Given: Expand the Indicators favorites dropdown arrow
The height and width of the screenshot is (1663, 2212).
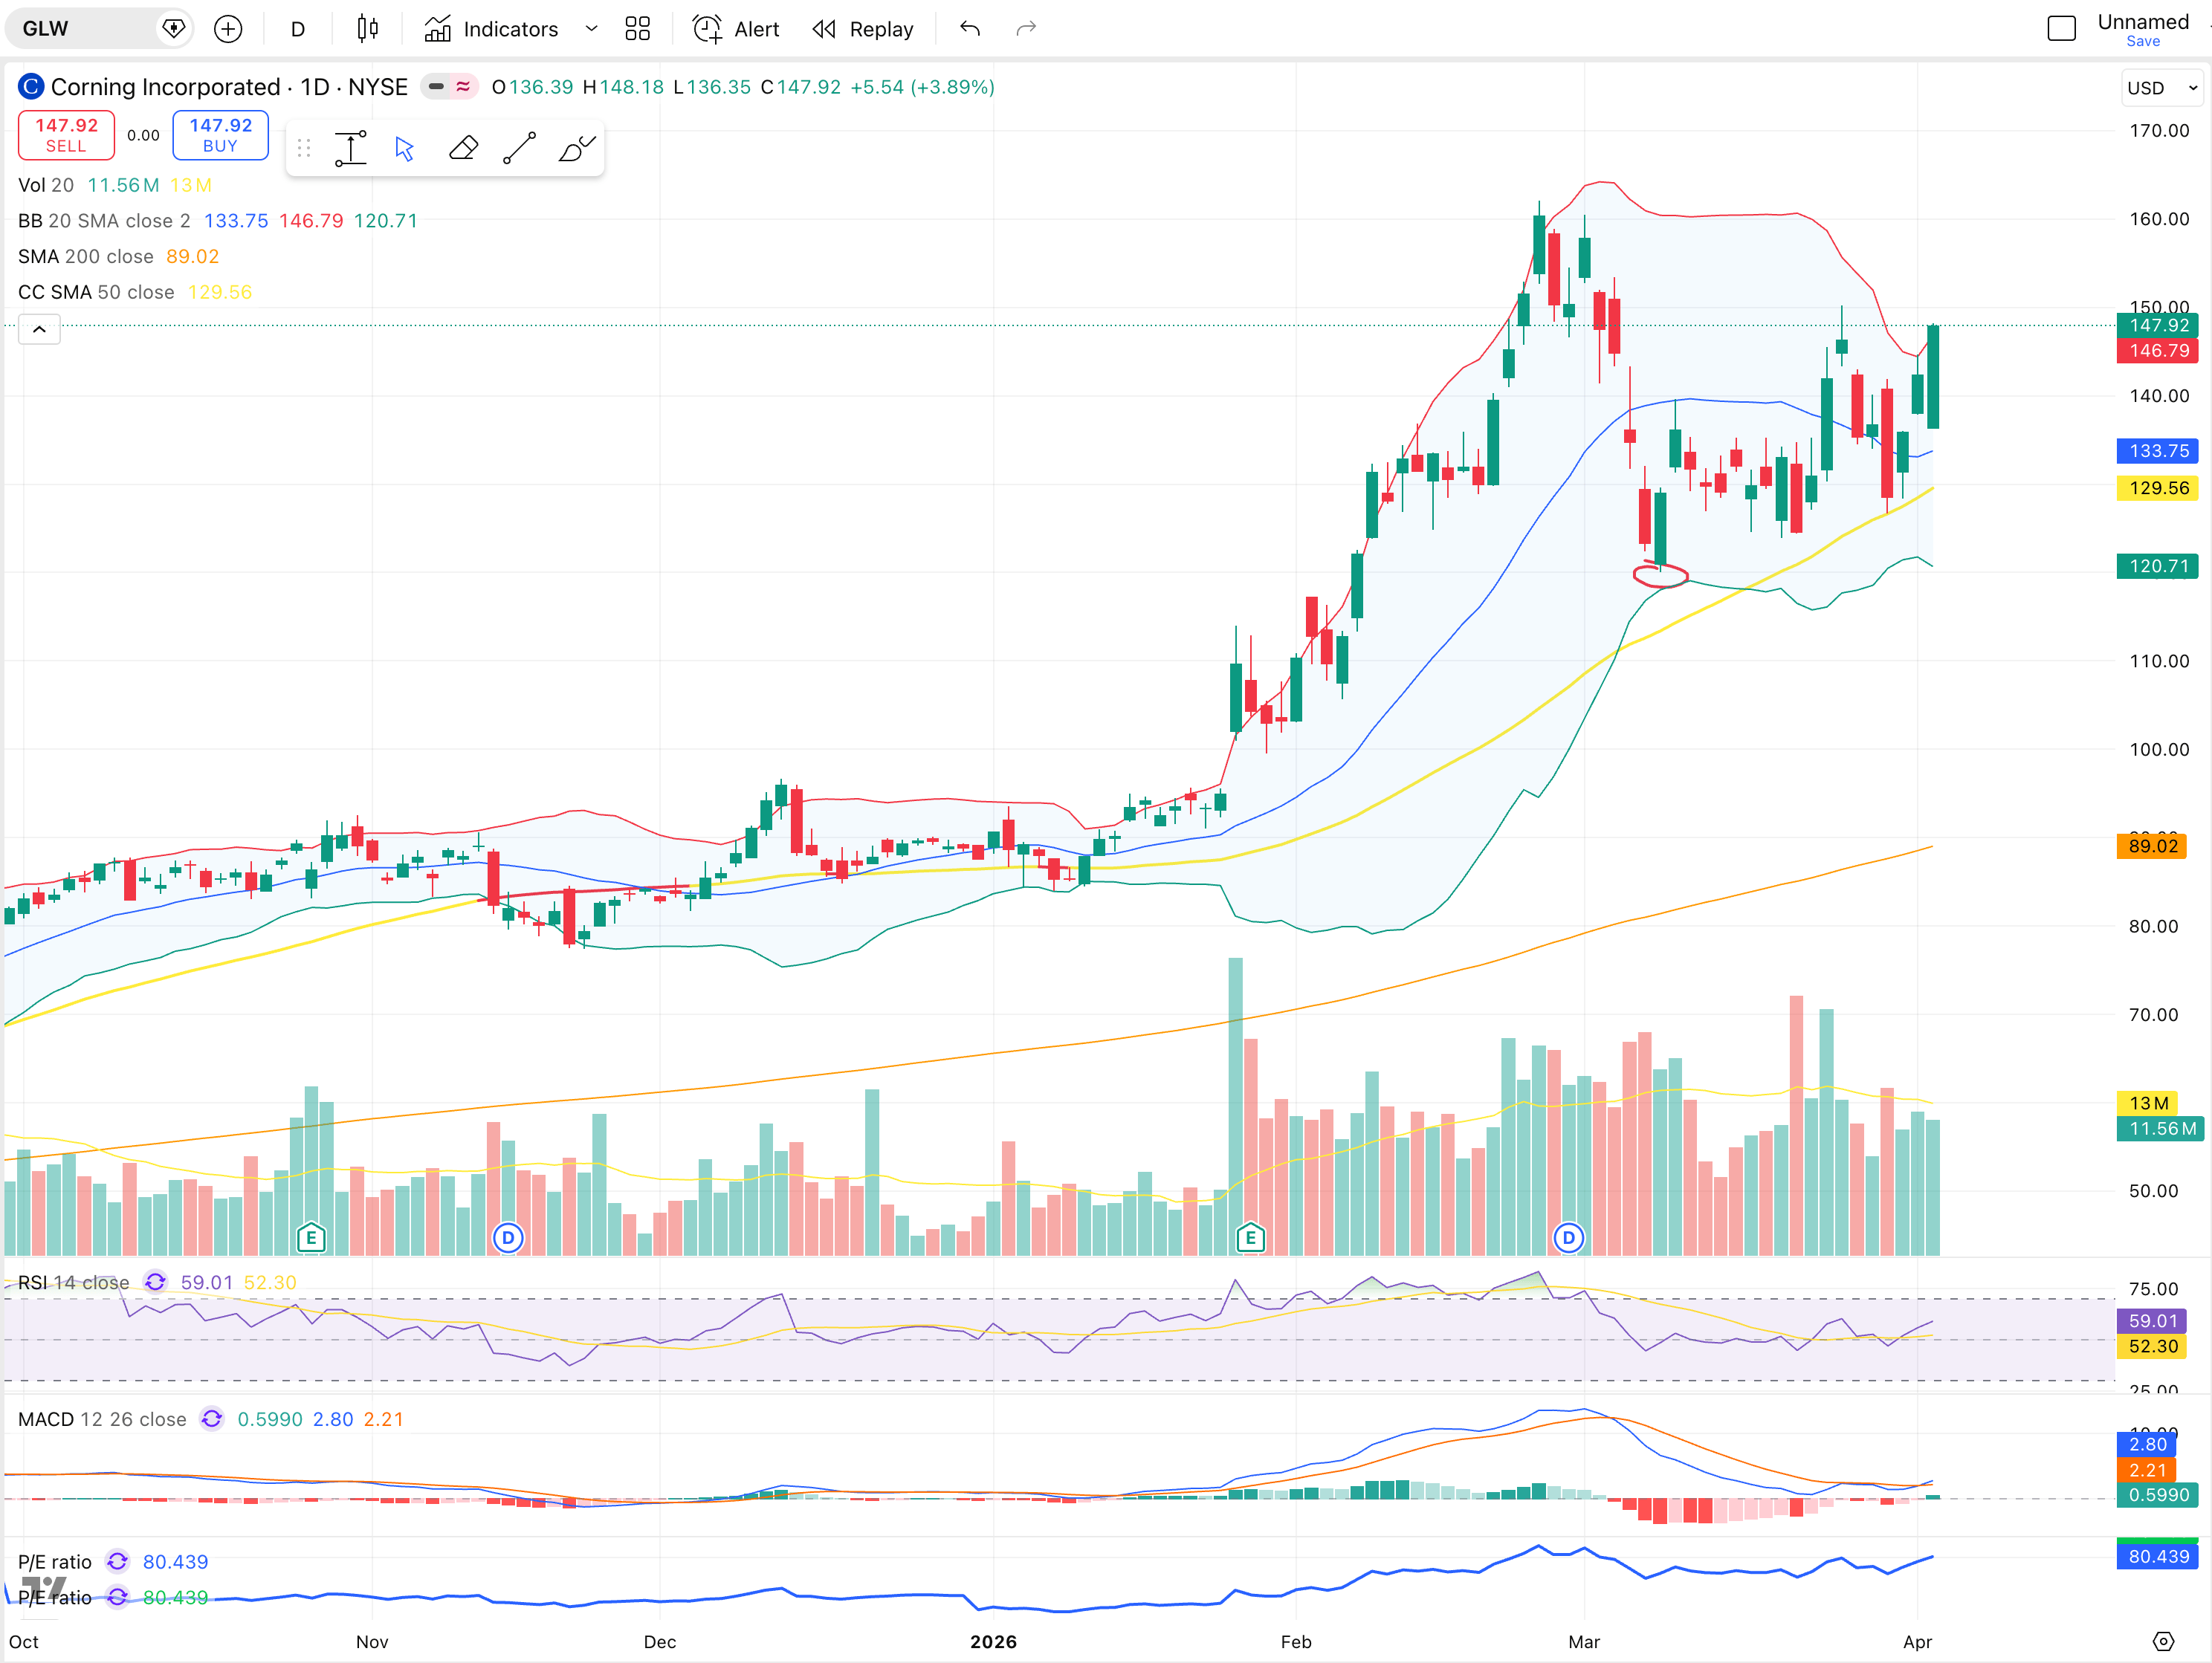Looking at the screenshot, I should (591, 29).
